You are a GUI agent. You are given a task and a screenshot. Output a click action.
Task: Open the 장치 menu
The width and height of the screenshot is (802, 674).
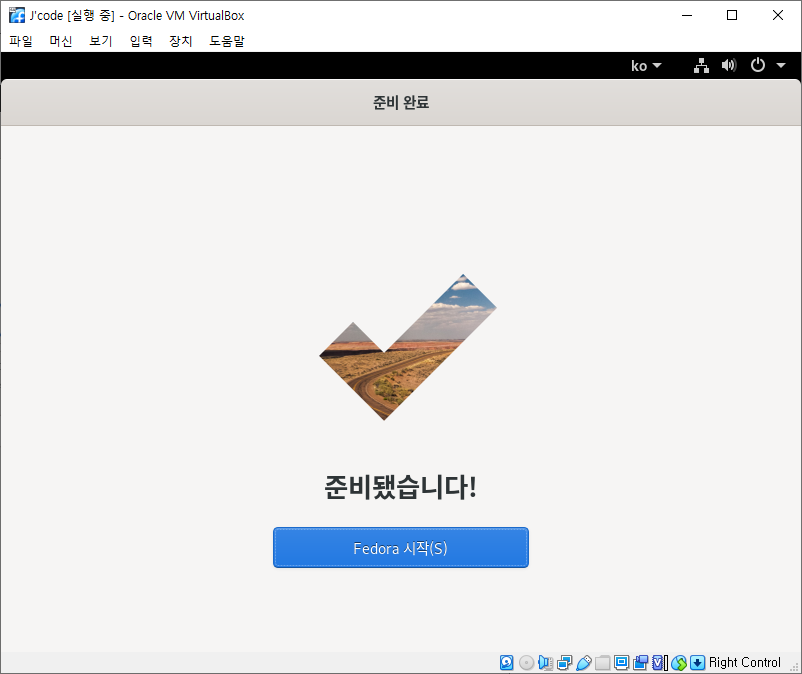pyautogui.click(x=181, y=41)
